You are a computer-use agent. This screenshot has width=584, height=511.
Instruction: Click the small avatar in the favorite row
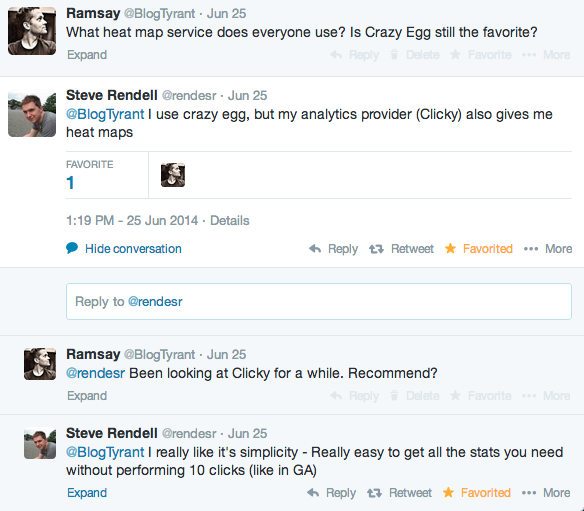point(173,175)
